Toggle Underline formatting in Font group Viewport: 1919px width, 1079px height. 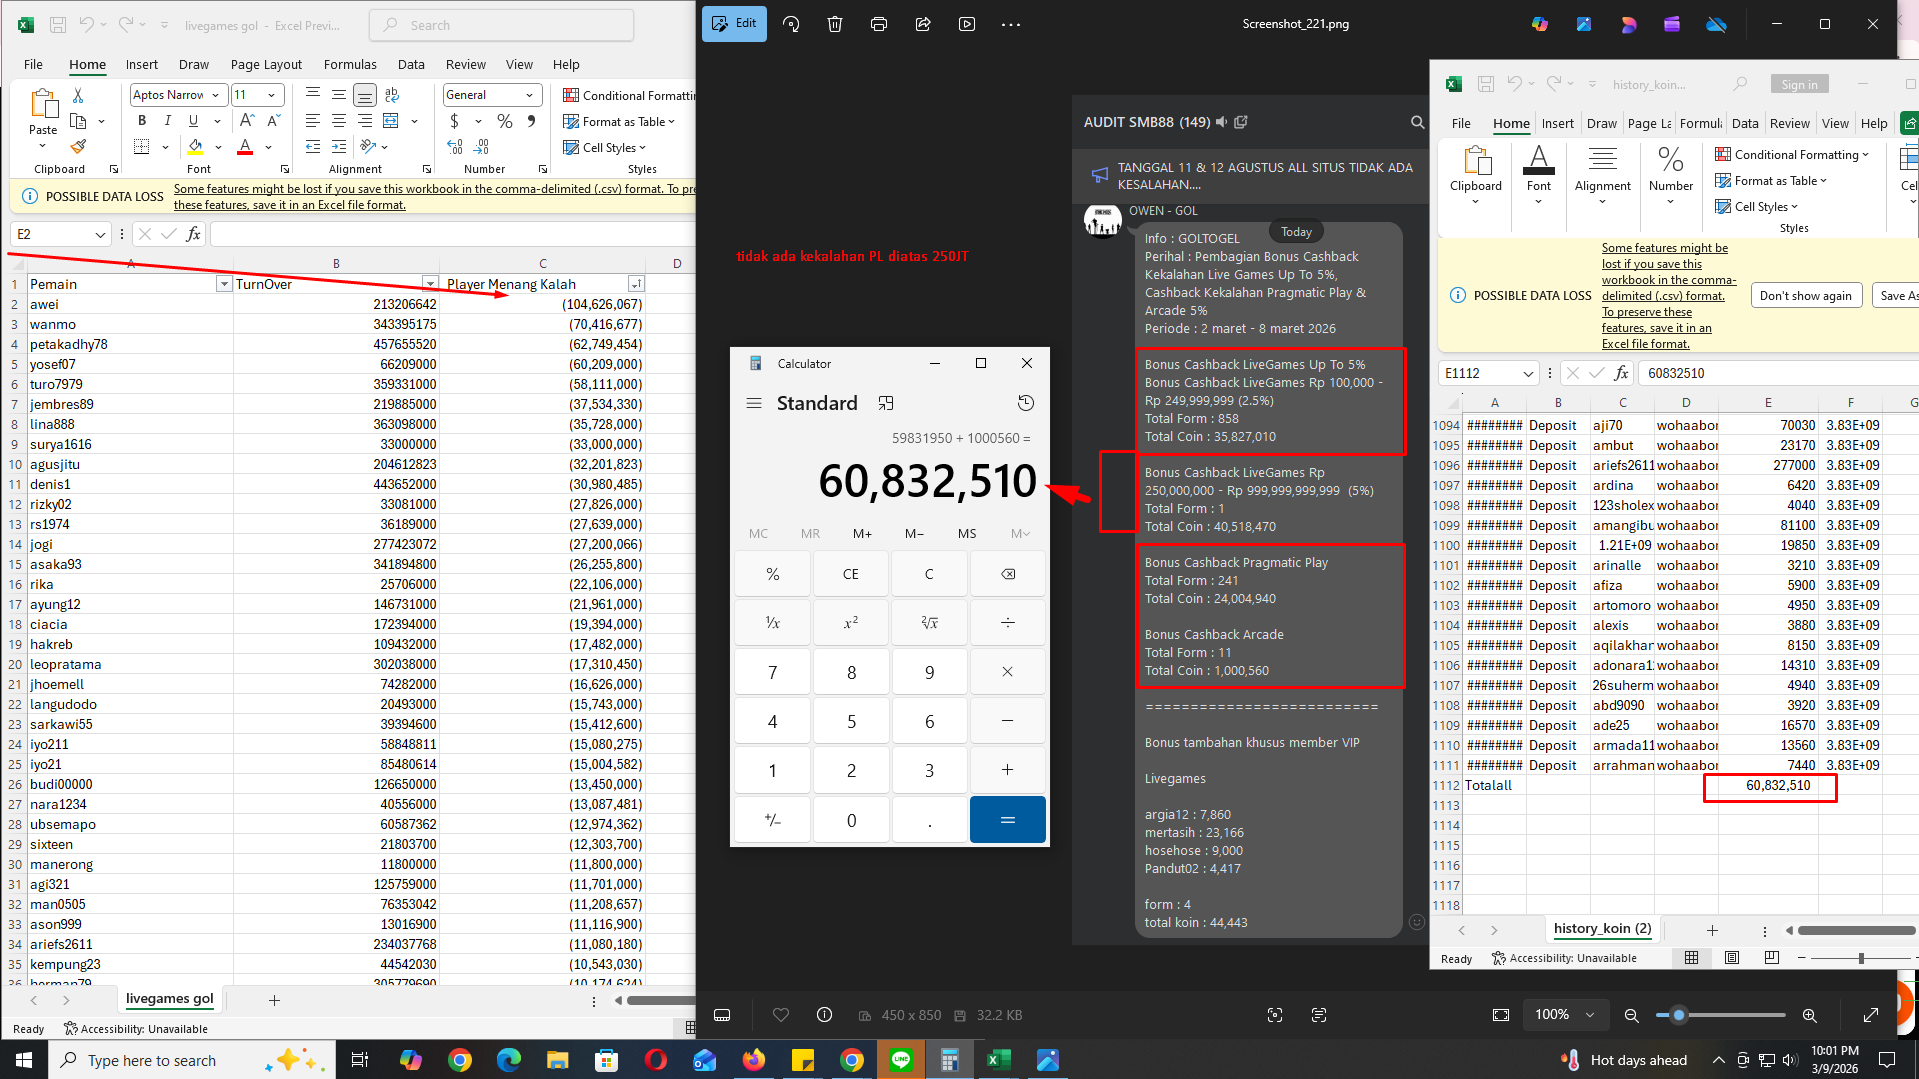pos(193,121)
